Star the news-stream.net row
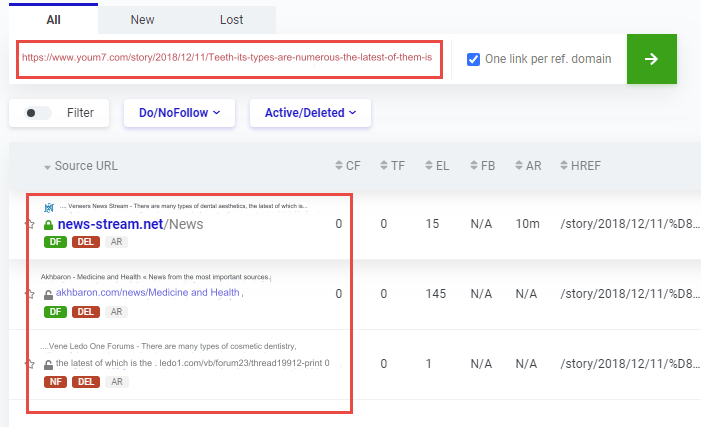This screenshot has height=427, width=701. pos(30,224)
